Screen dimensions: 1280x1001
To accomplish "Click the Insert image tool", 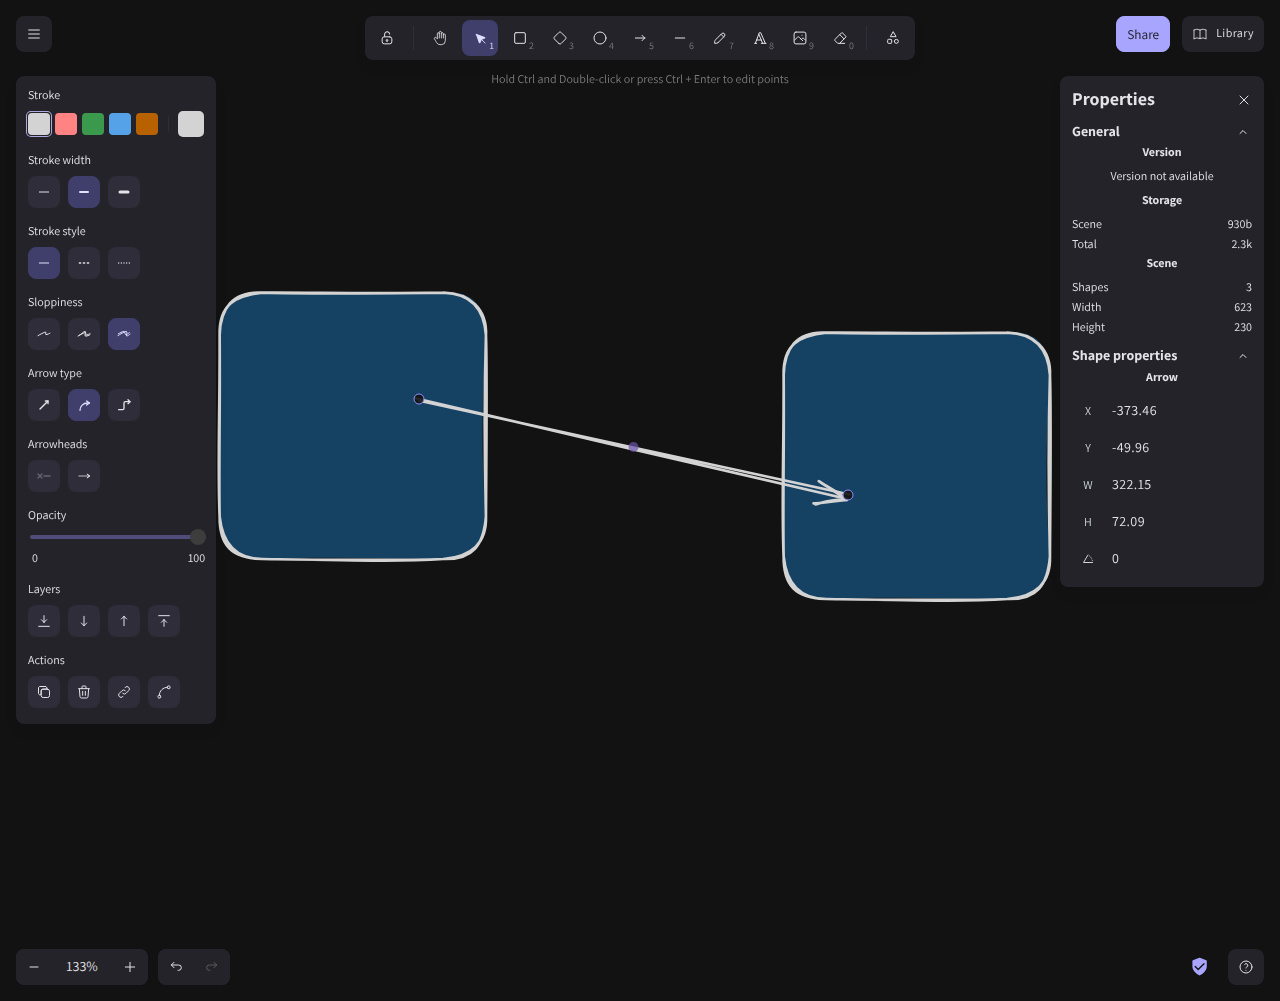I will coord(800,38).
